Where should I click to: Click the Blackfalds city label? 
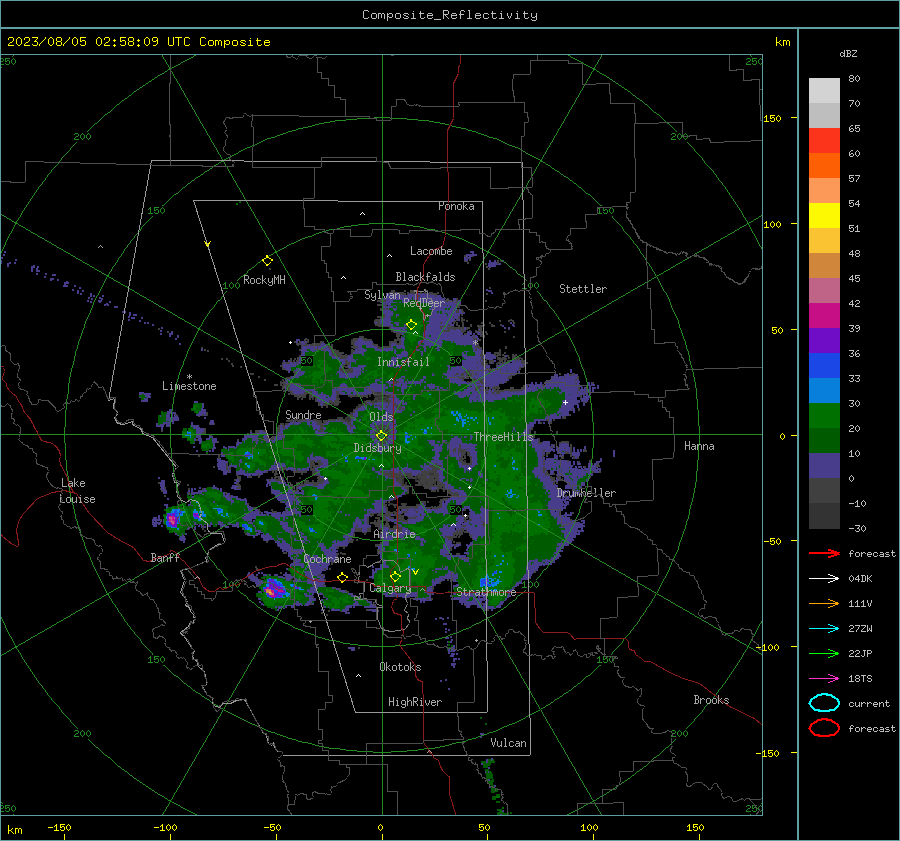[425, 277]
